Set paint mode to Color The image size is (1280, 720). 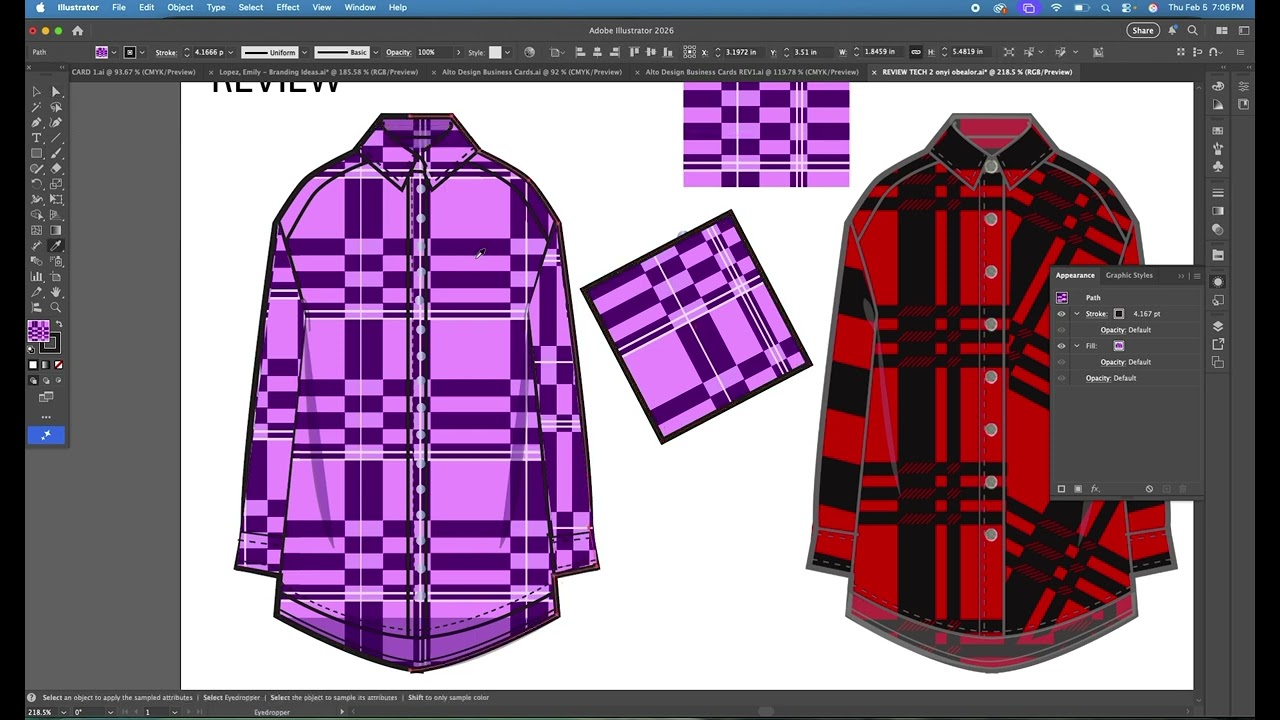click(x=33, y=365)
